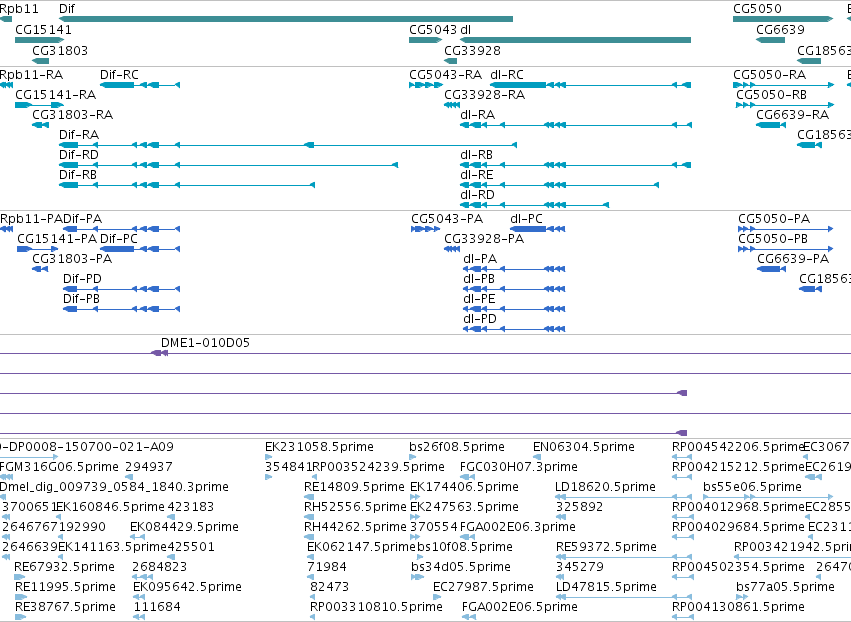851x622 pixels.
Task: Click the EC27987.5prime EST label
Action: coord(484,587)
